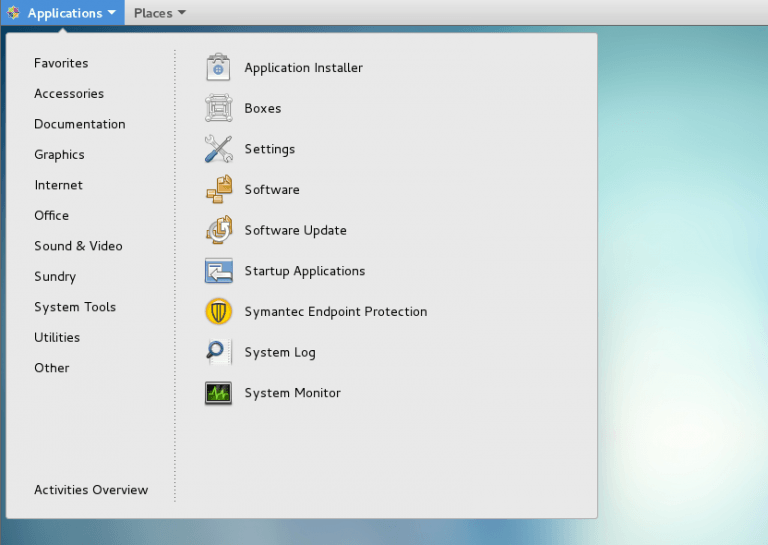
Task: Open Boxes via its cube icon
Action: pos(218,108)
